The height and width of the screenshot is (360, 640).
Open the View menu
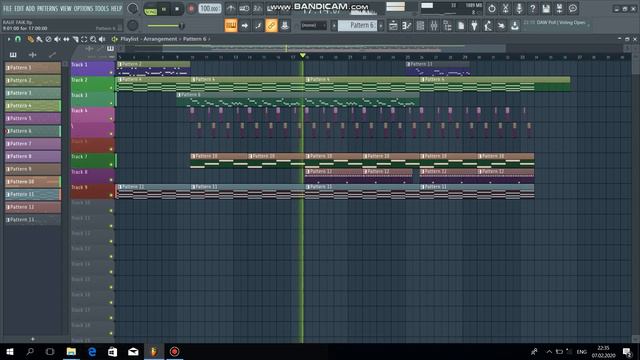[66, 9]
